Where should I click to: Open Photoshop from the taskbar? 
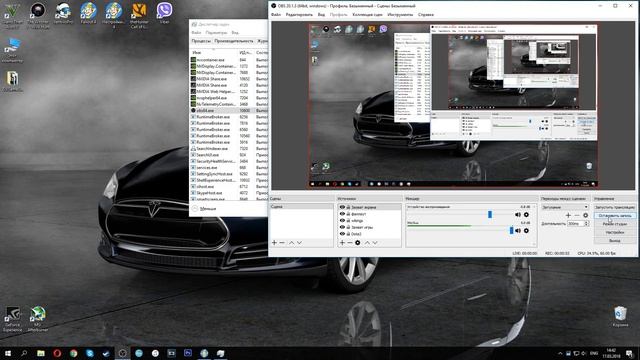tap(188, 353)
